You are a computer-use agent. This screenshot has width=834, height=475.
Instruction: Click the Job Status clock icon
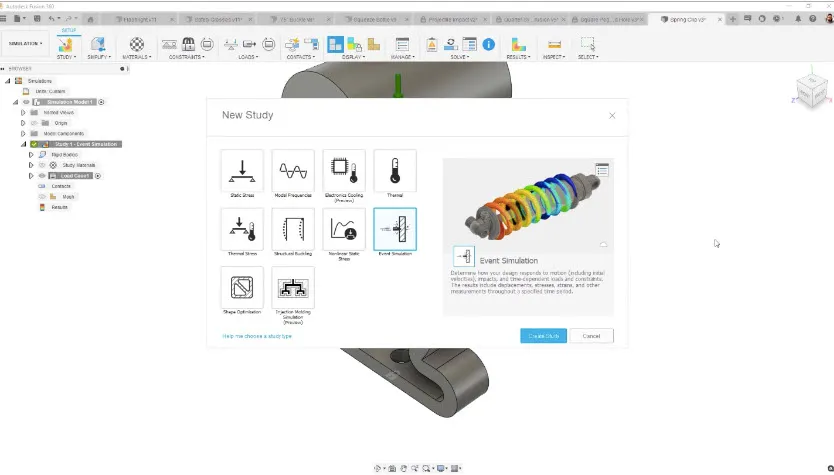[x=777, y=19]
